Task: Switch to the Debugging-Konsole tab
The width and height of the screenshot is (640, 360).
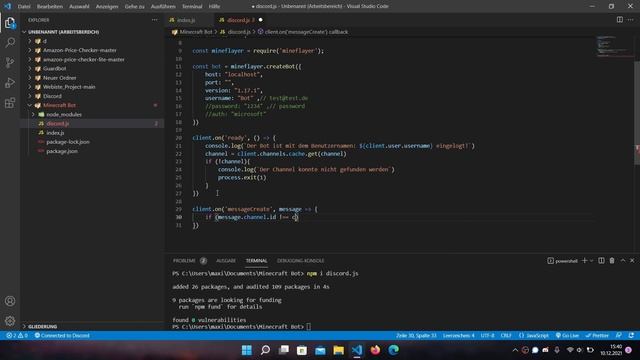Action: click(300, 260)
